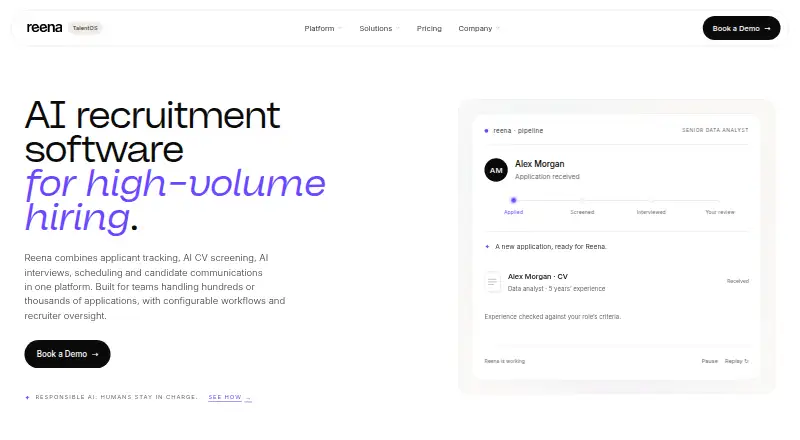Follow the SEE HOW link

click(x=230, y=397)
